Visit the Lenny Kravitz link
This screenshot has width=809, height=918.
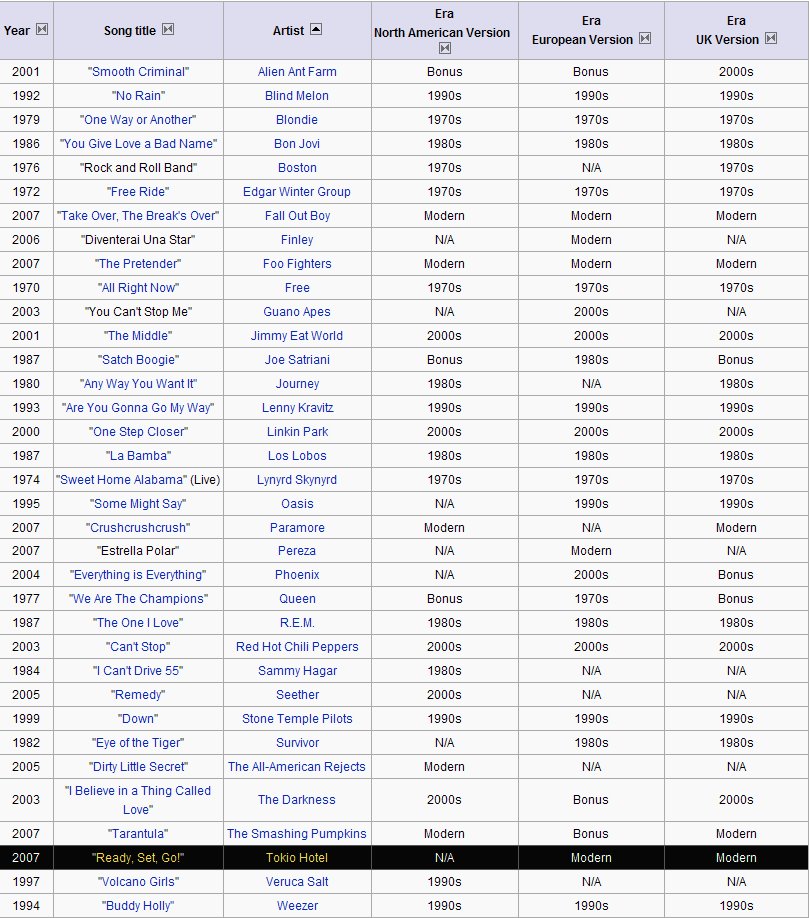point(297,407)
